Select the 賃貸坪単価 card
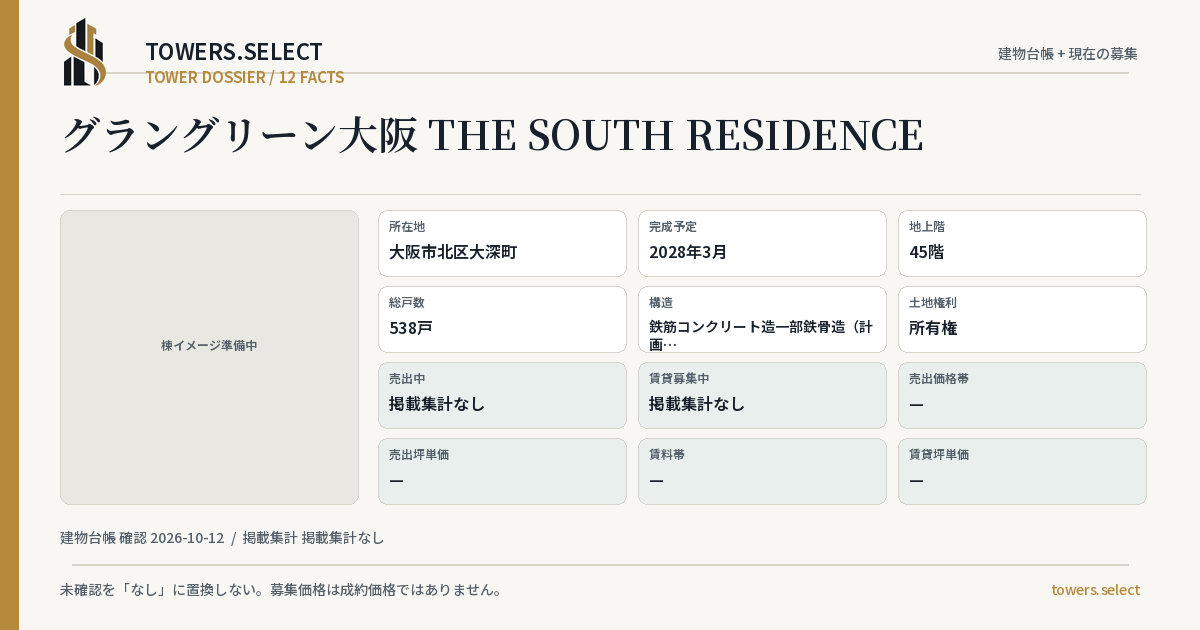Viewport: 1200px width, 630px height. pos(1022,471)
